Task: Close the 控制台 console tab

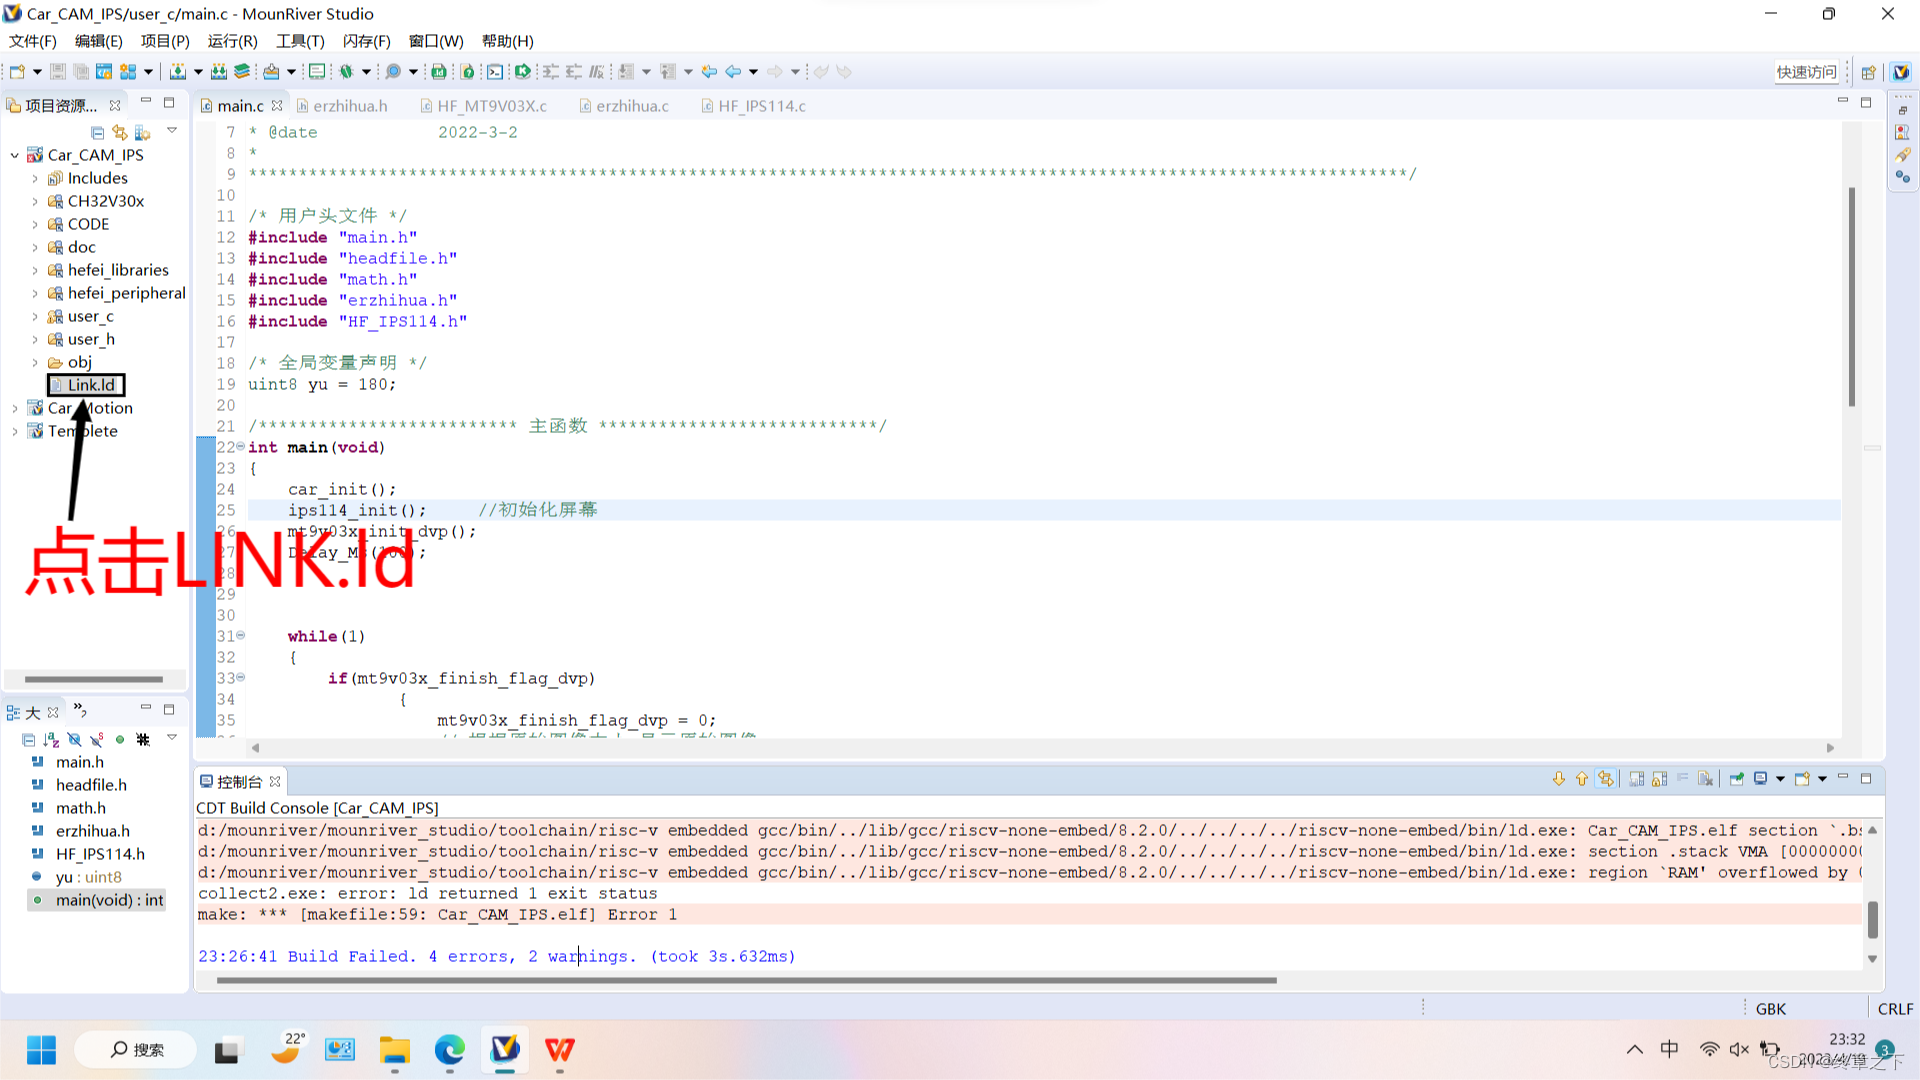Action: tap(275, 782)
